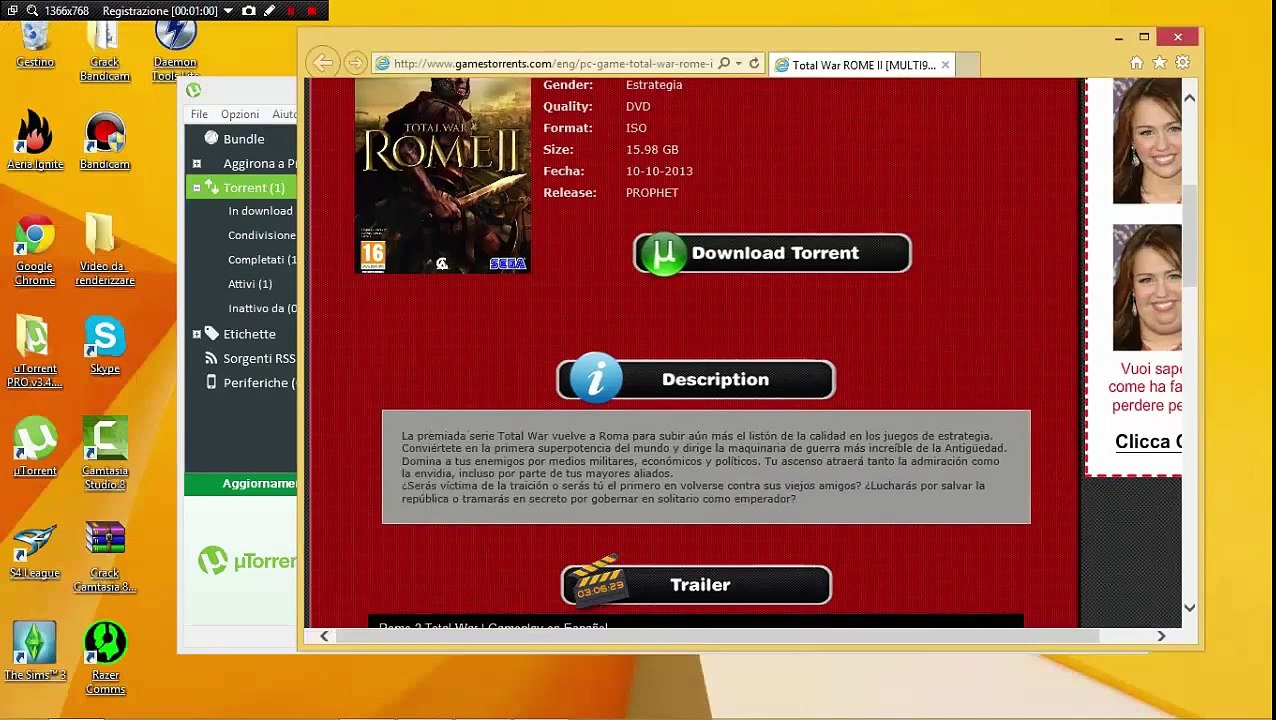Viewport: 1276px width, 720px height.
Task: Click the green Aggiornamento banner in uTorrent
Action: click(x=241, y=484)
